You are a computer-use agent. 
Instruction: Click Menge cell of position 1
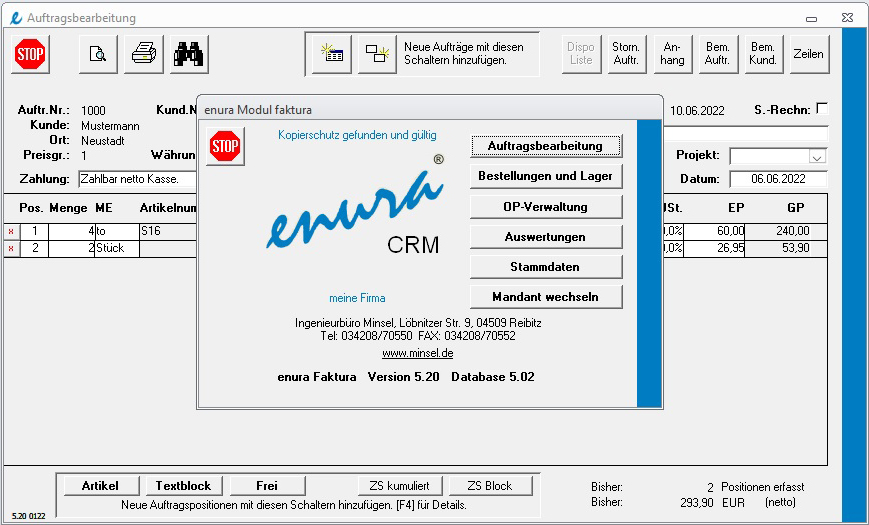click(x=72, y=232)
